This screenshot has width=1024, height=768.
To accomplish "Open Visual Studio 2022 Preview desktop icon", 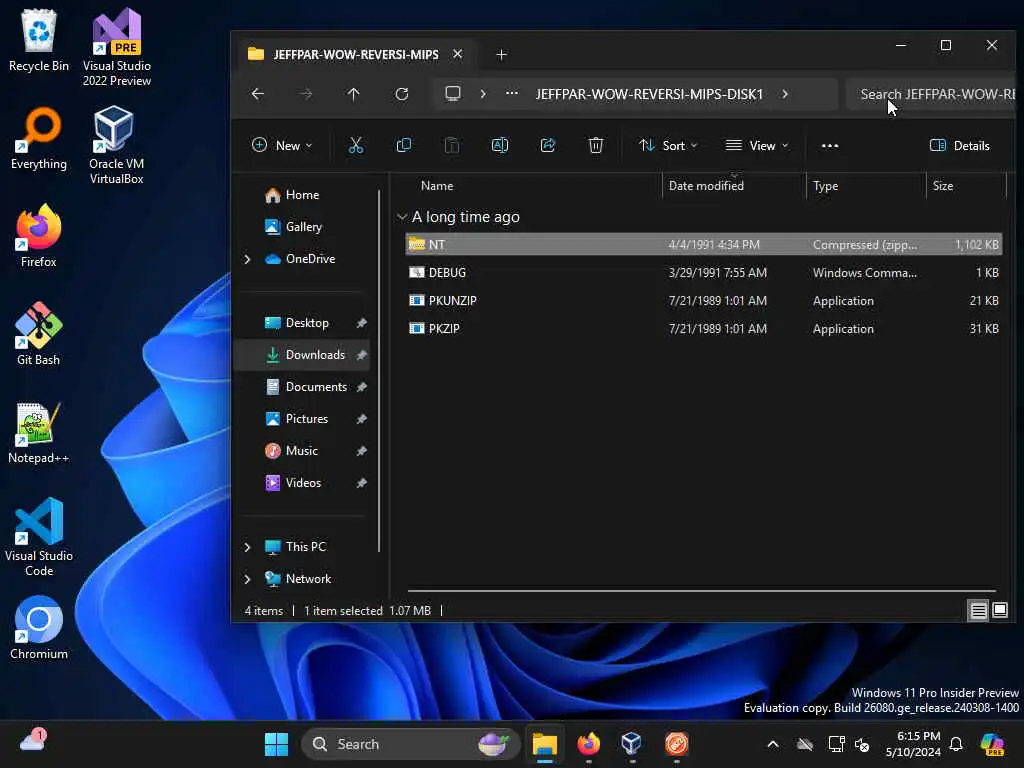I will click(117, 47).
